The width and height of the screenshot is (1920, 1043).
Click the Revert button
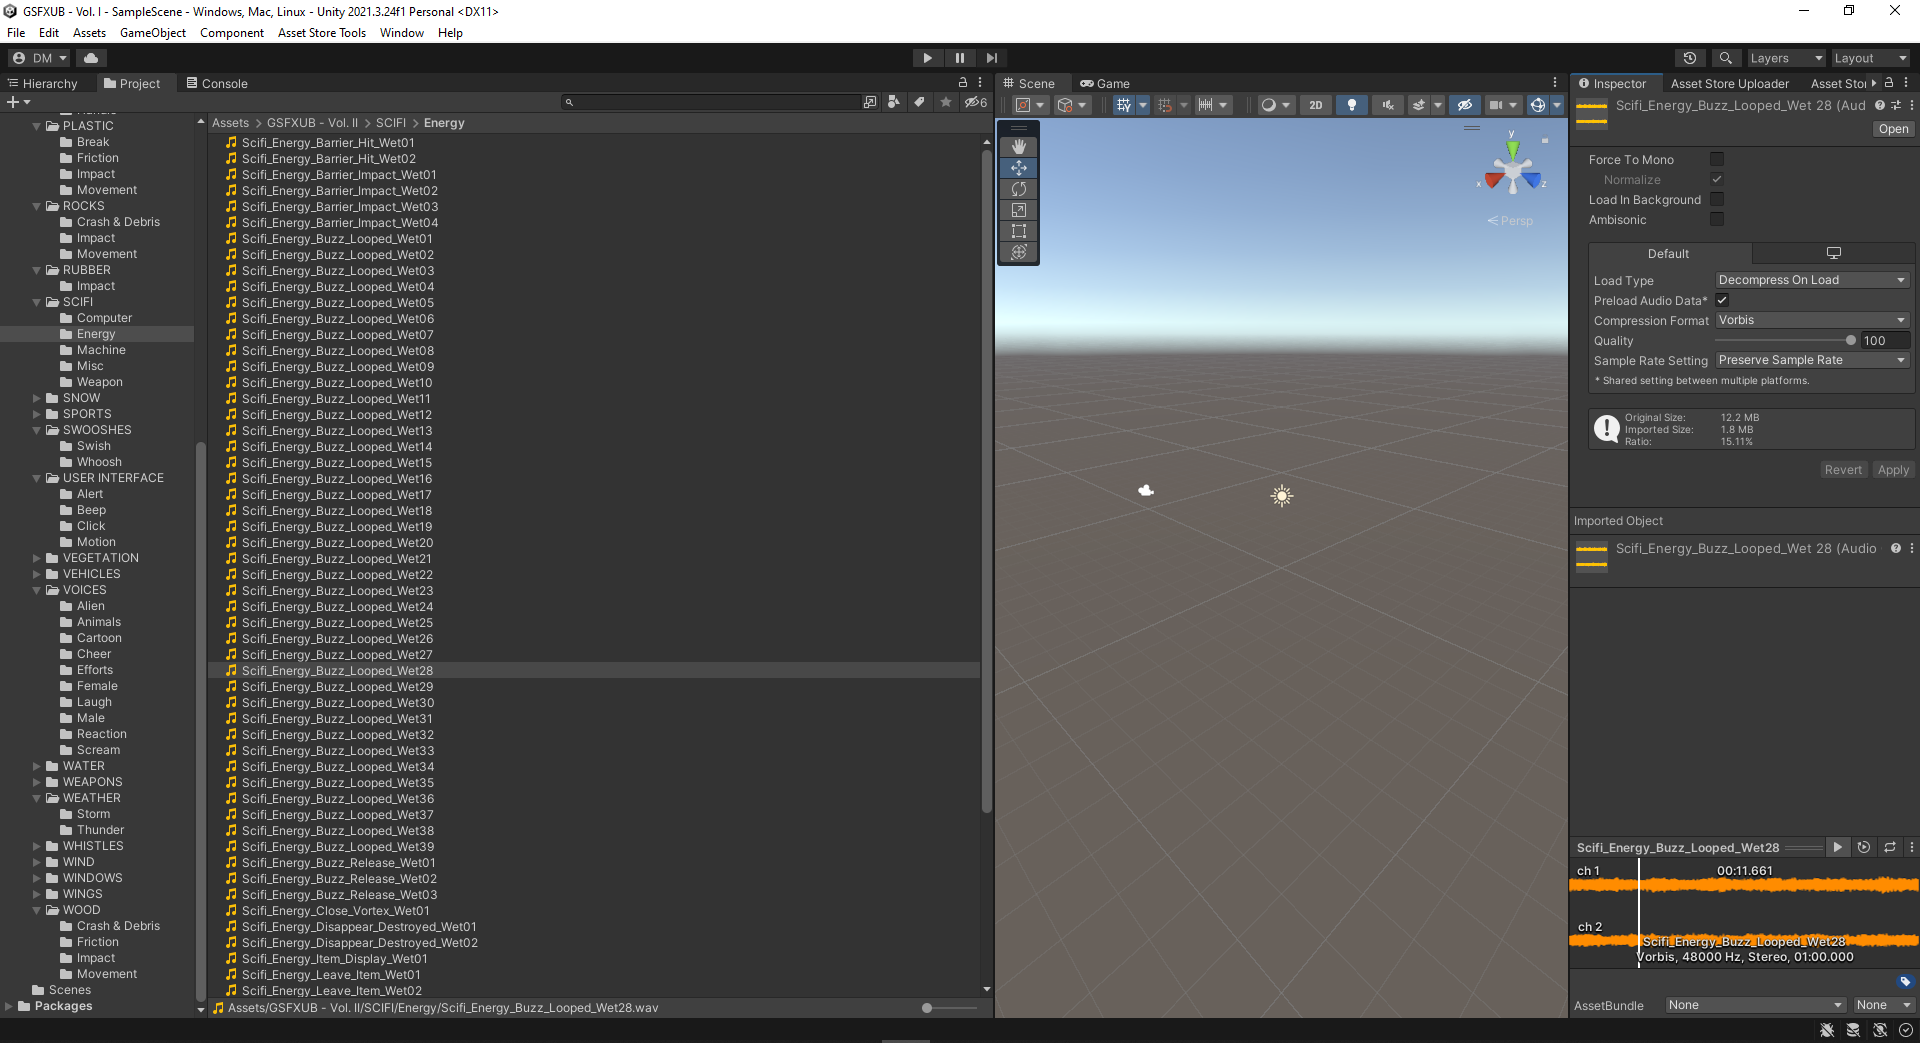point(1843,470)
